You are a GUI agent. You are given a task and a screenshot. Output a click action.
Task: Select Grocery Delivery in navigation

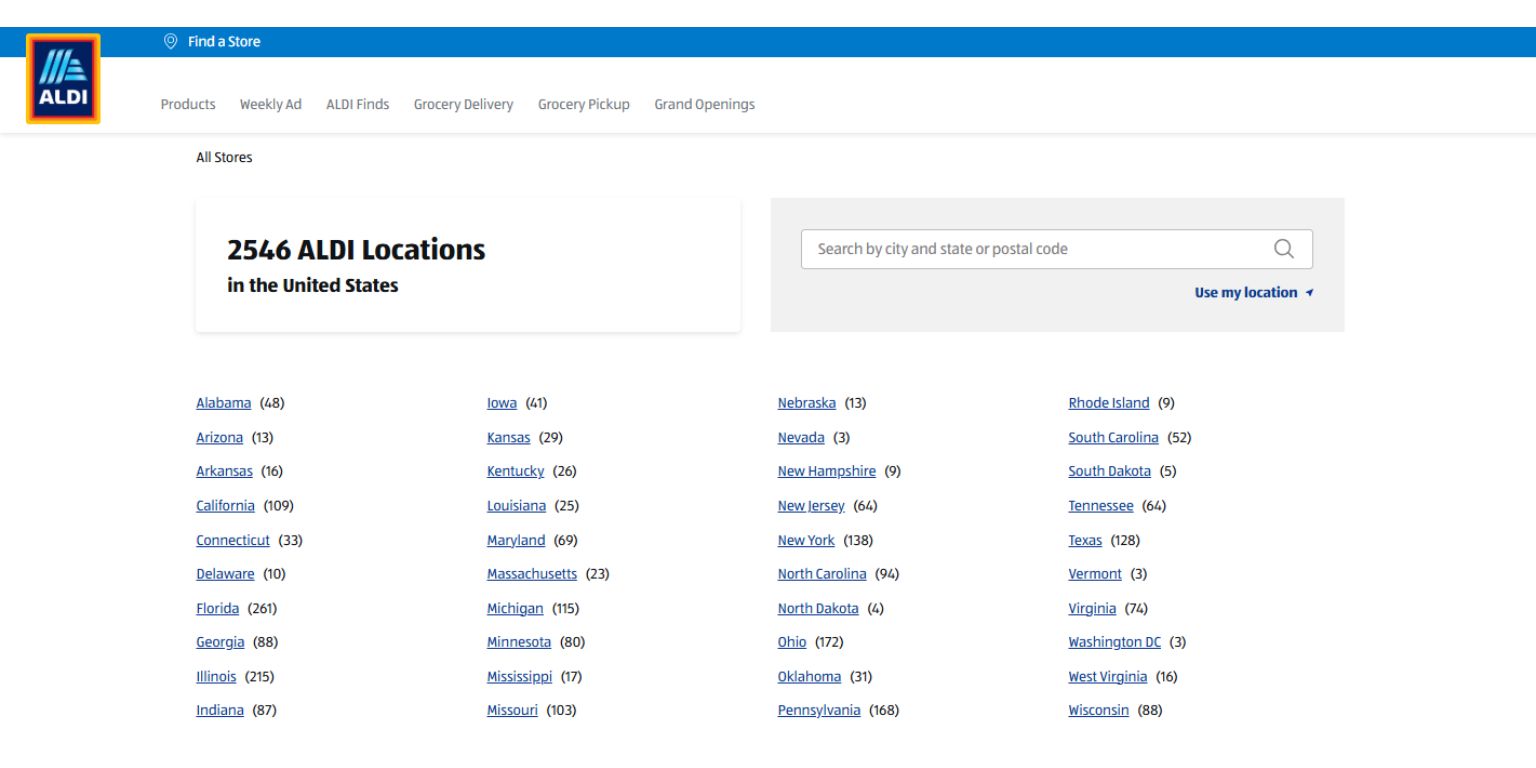[463, 104]
